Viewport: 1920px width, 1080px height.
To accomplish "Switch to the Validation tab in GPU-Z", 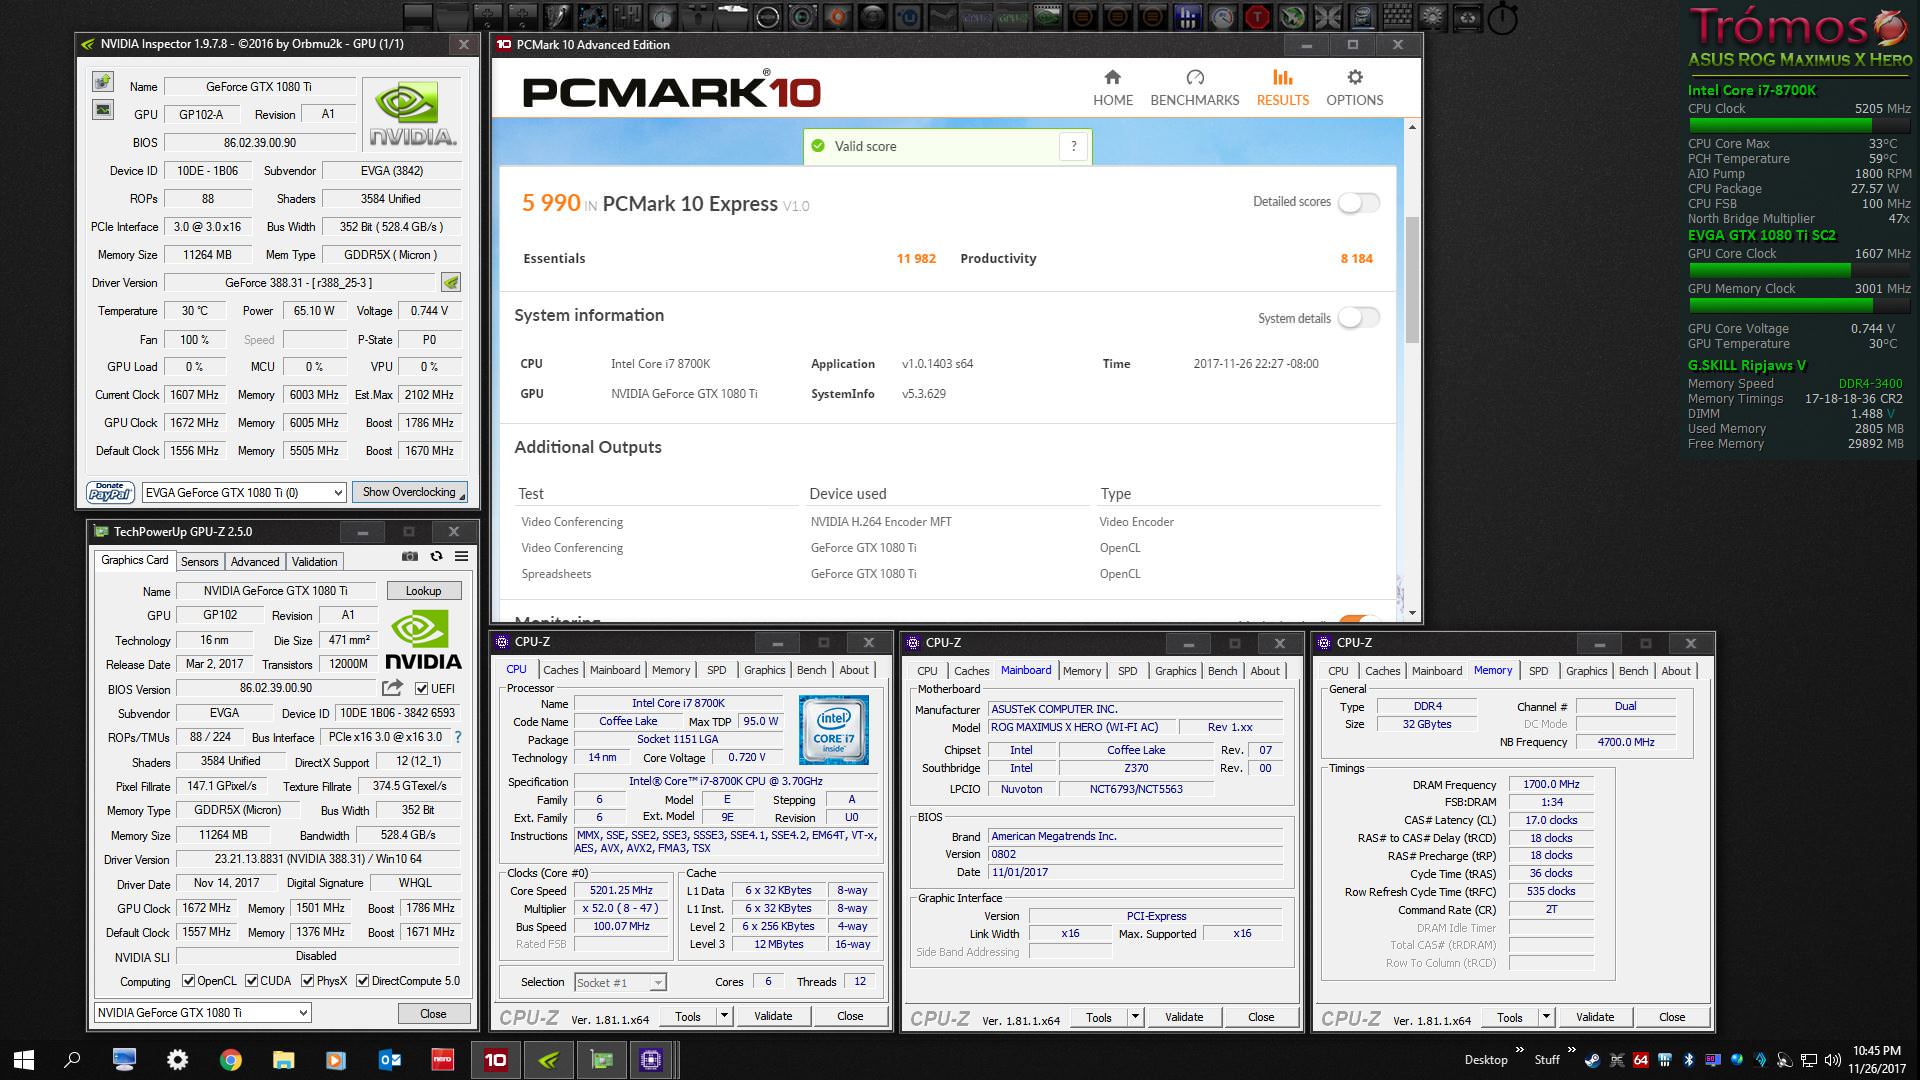I will [314, 562].
